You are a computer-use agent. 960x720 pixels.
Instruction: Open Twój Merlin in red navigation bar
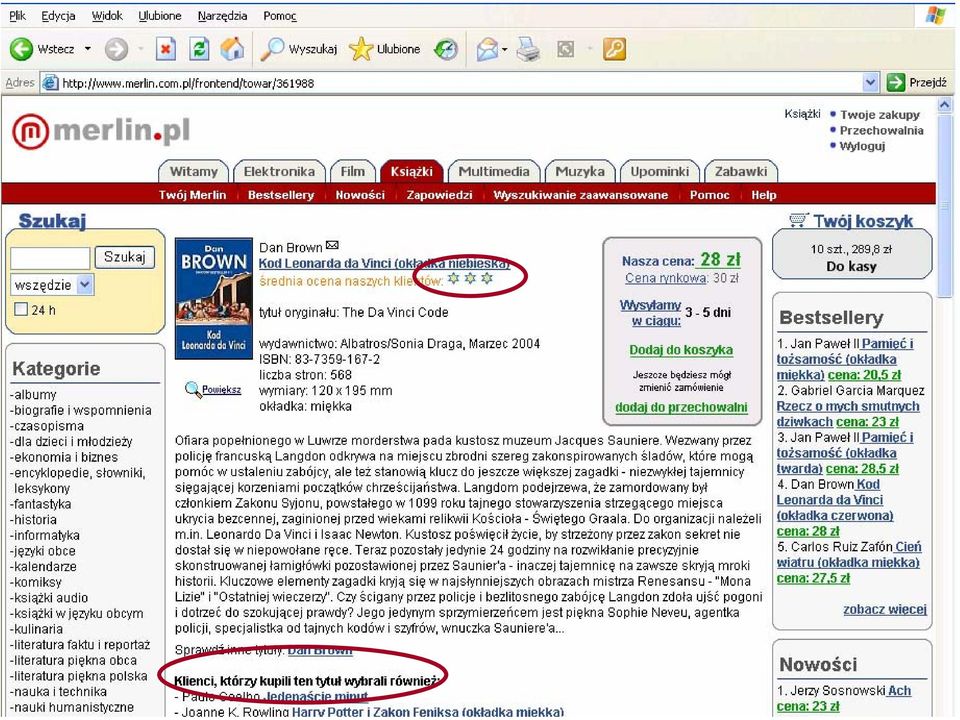coord(192,195)
